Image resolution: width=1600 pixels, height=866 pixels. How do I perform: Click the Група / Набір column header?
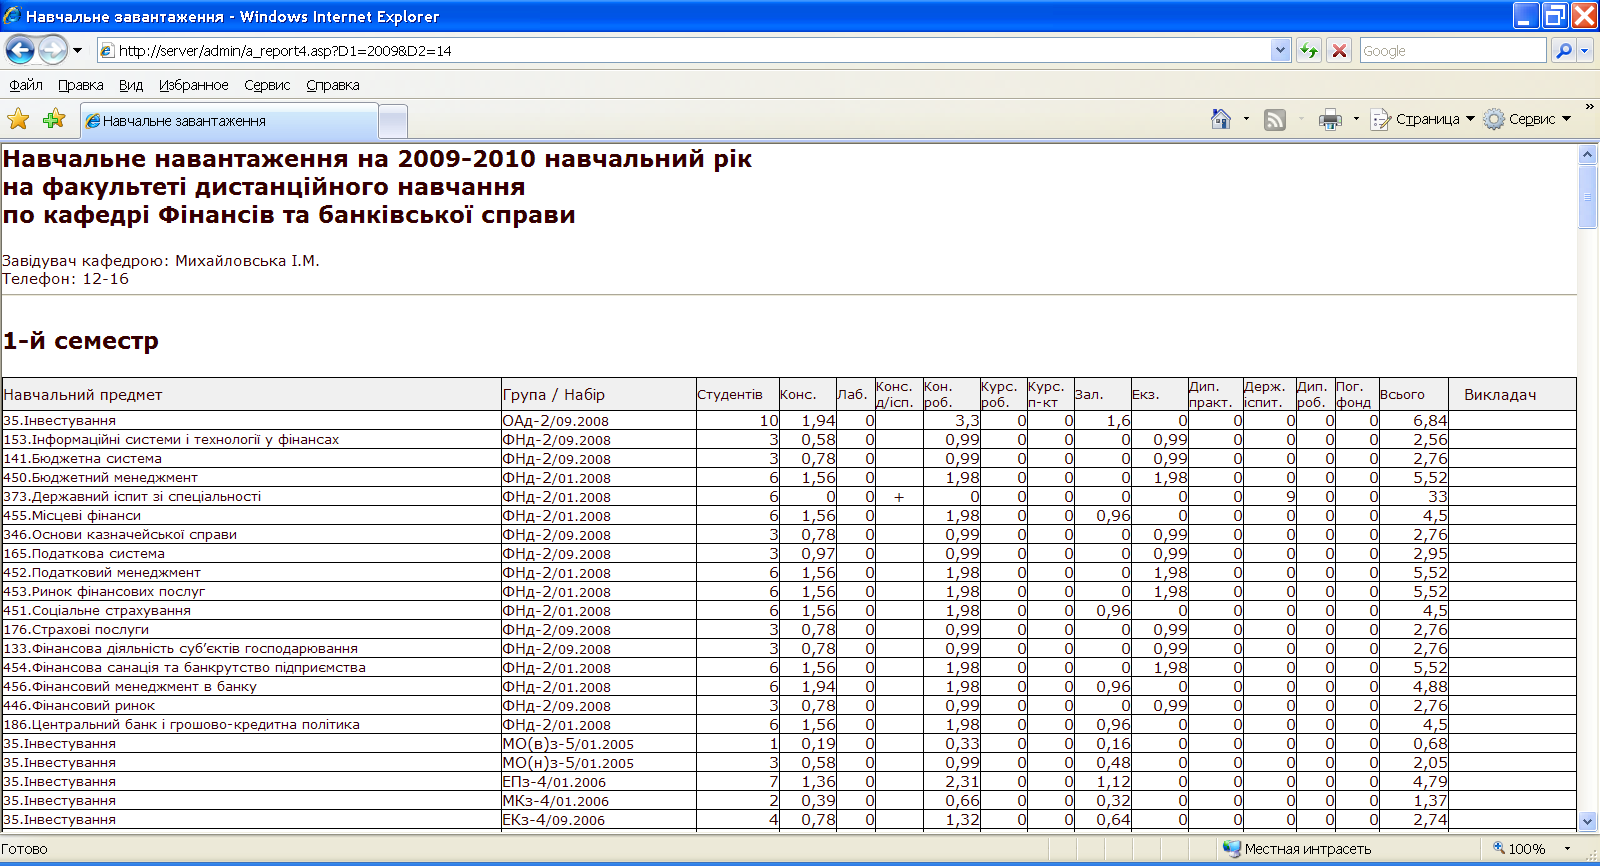[x=598, y=394]
